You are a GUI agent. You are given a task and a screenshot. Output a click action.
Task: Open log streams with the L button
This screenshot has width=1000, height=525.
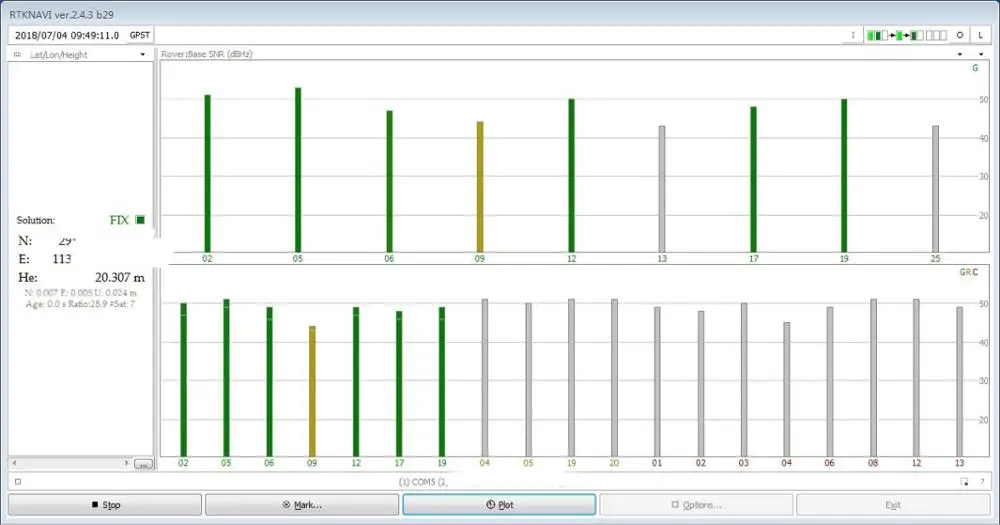click(x=980, y=35)
